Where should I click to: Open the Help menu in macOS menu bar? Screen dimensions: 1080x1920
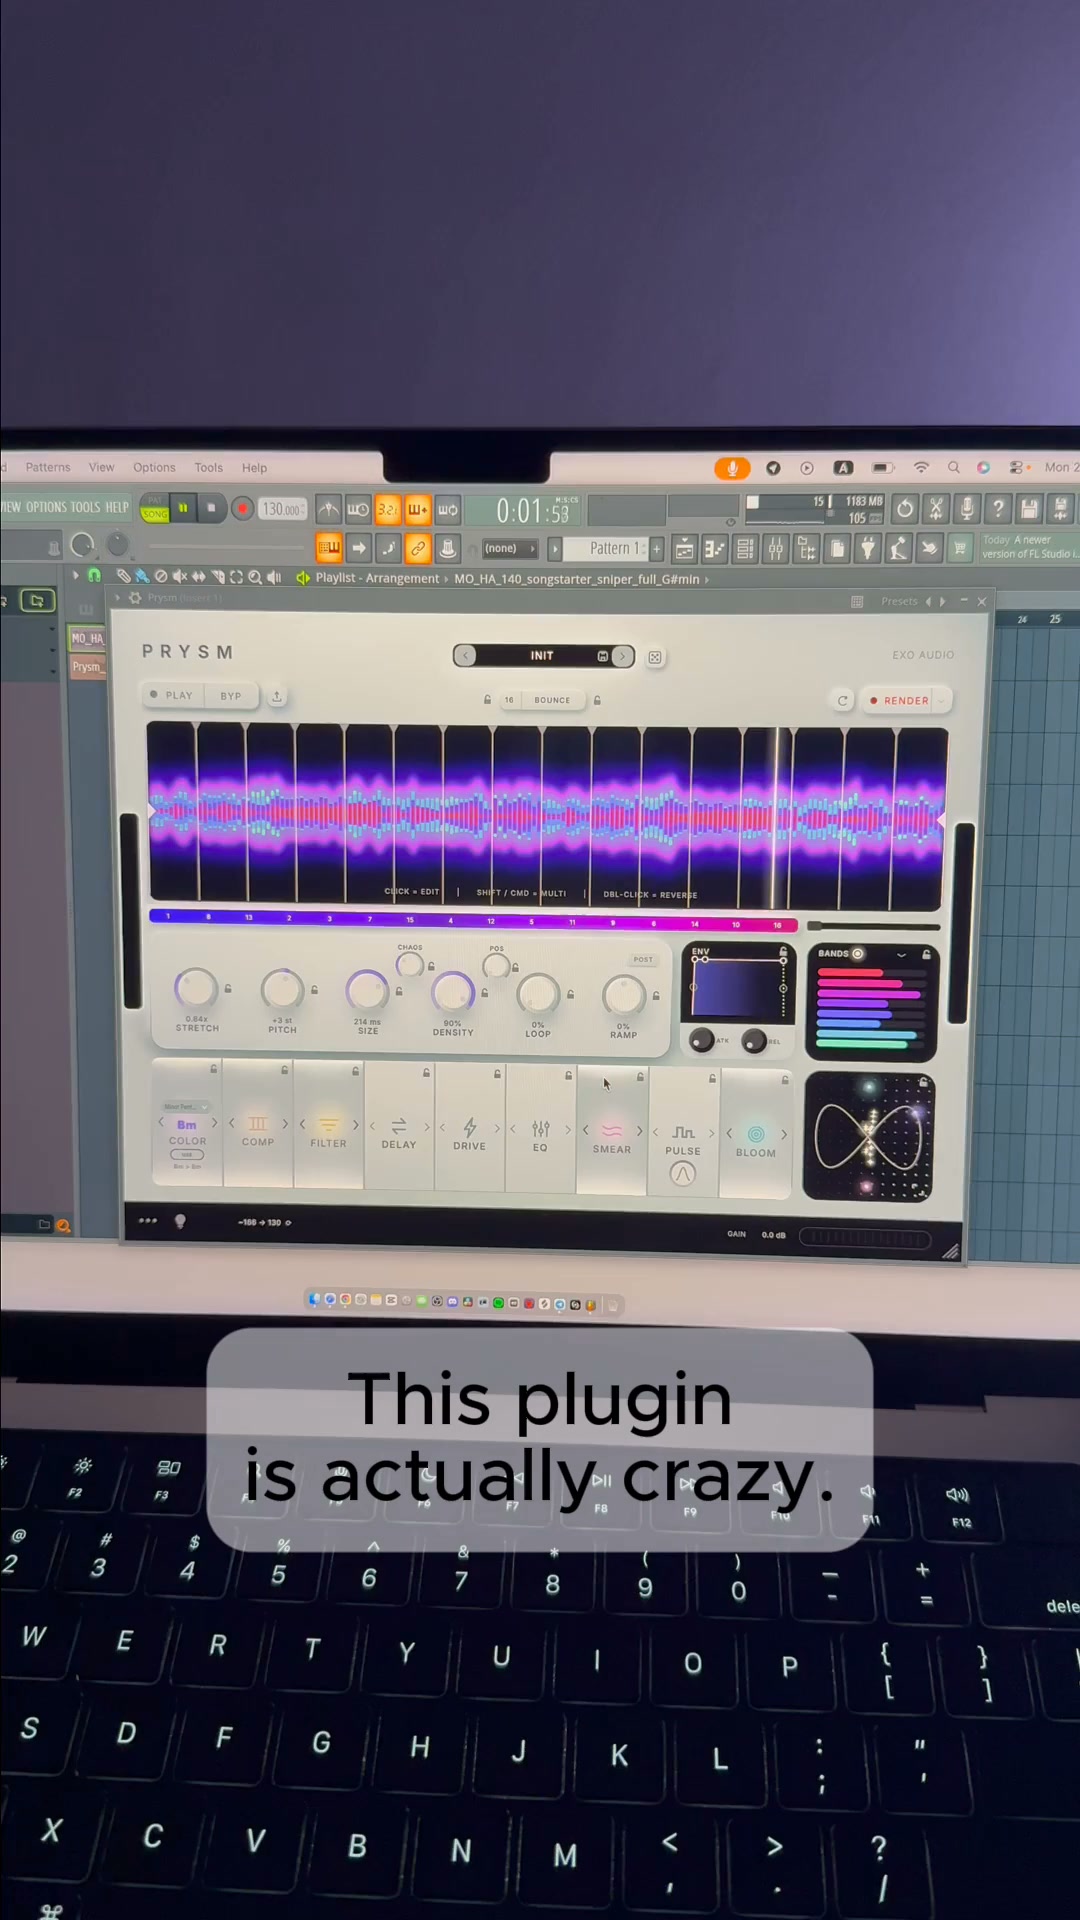tap(254, 467)
